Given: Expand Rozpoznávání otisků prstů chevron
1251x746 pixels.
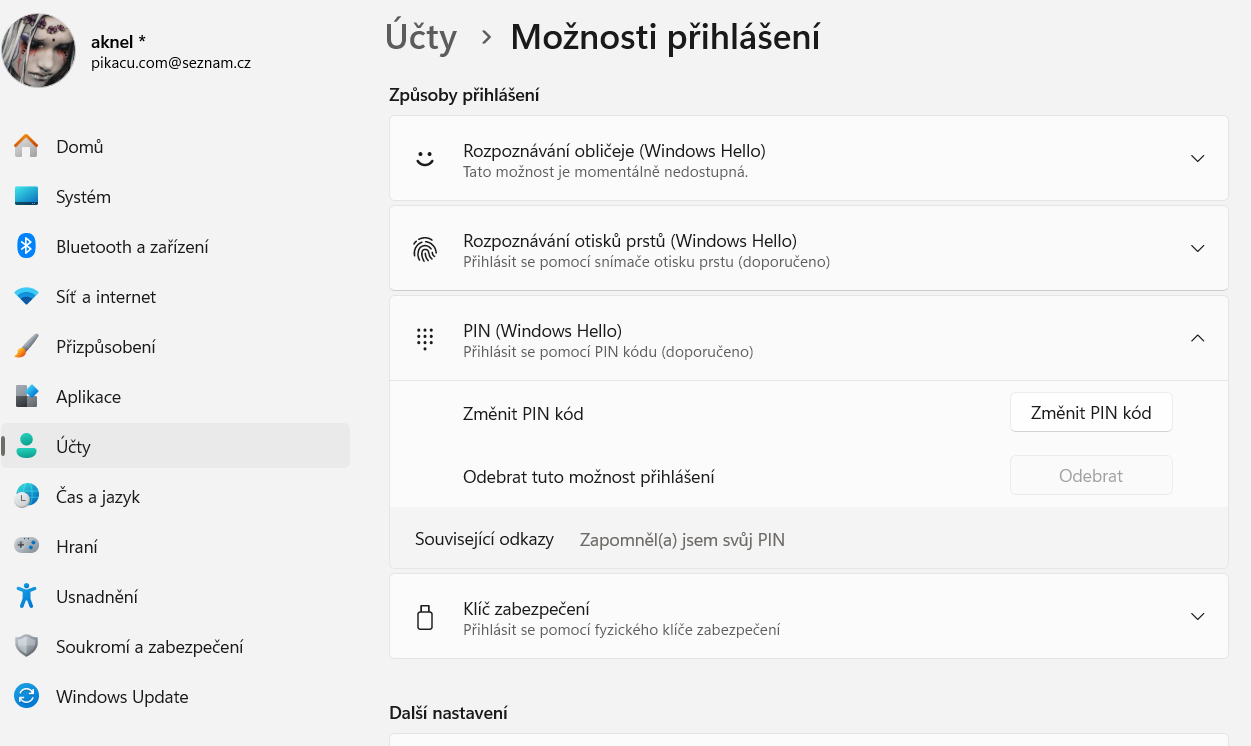Looking at the screenshot, I should click(x=1198, y=248).
